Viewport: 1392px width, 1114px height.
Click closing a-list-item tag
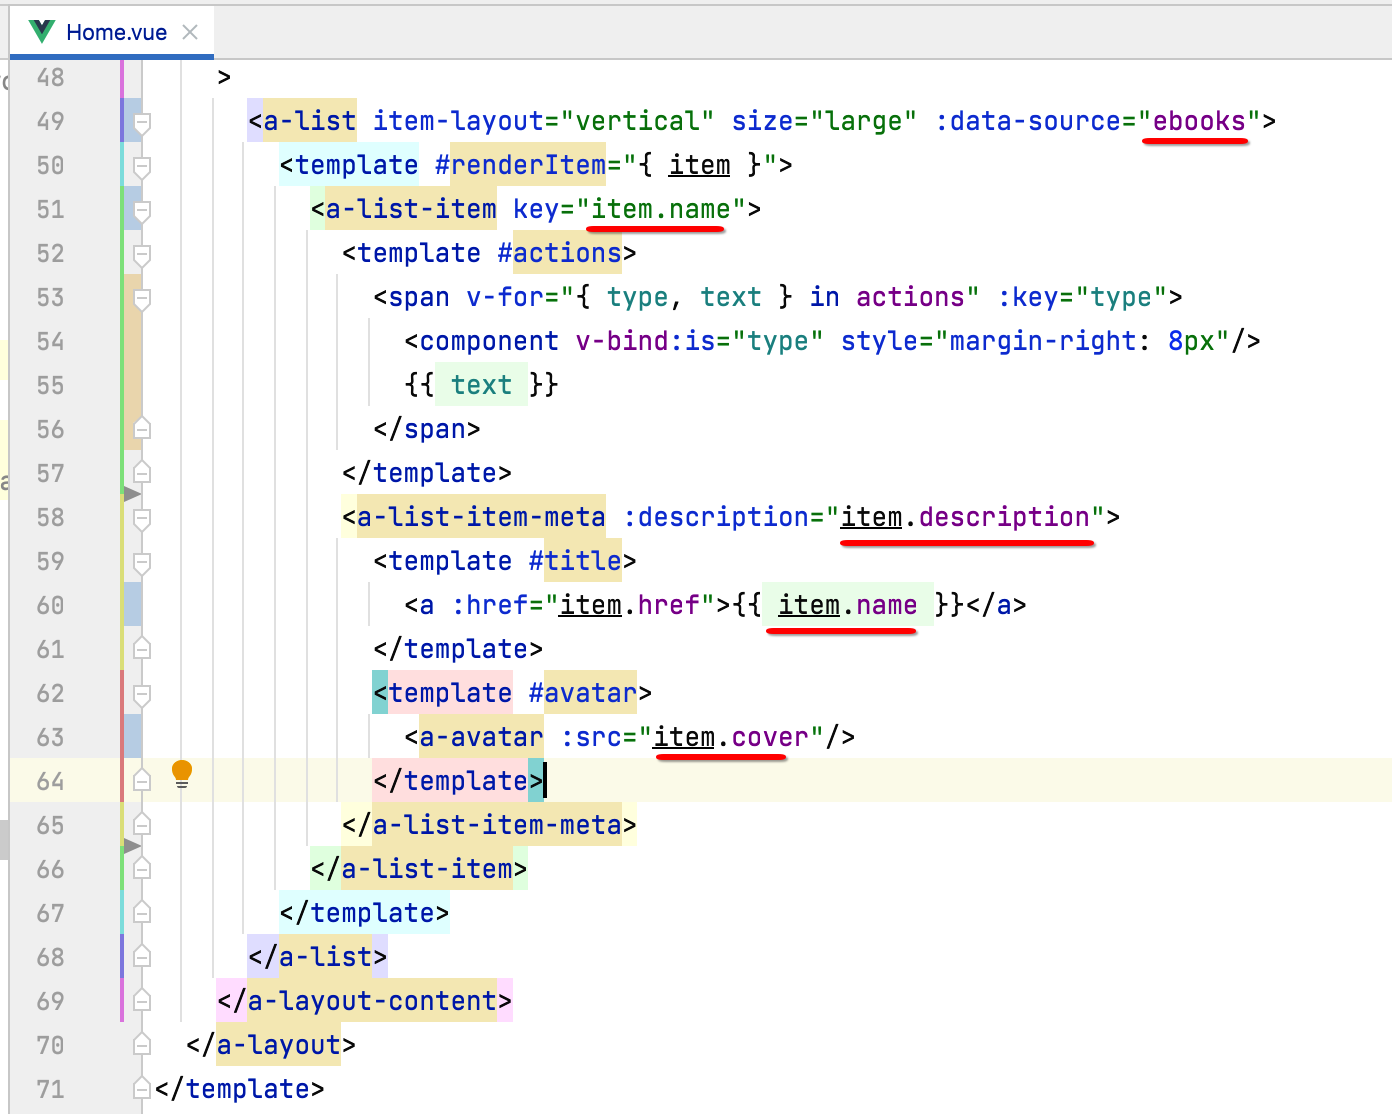click(x=419, y=870)
